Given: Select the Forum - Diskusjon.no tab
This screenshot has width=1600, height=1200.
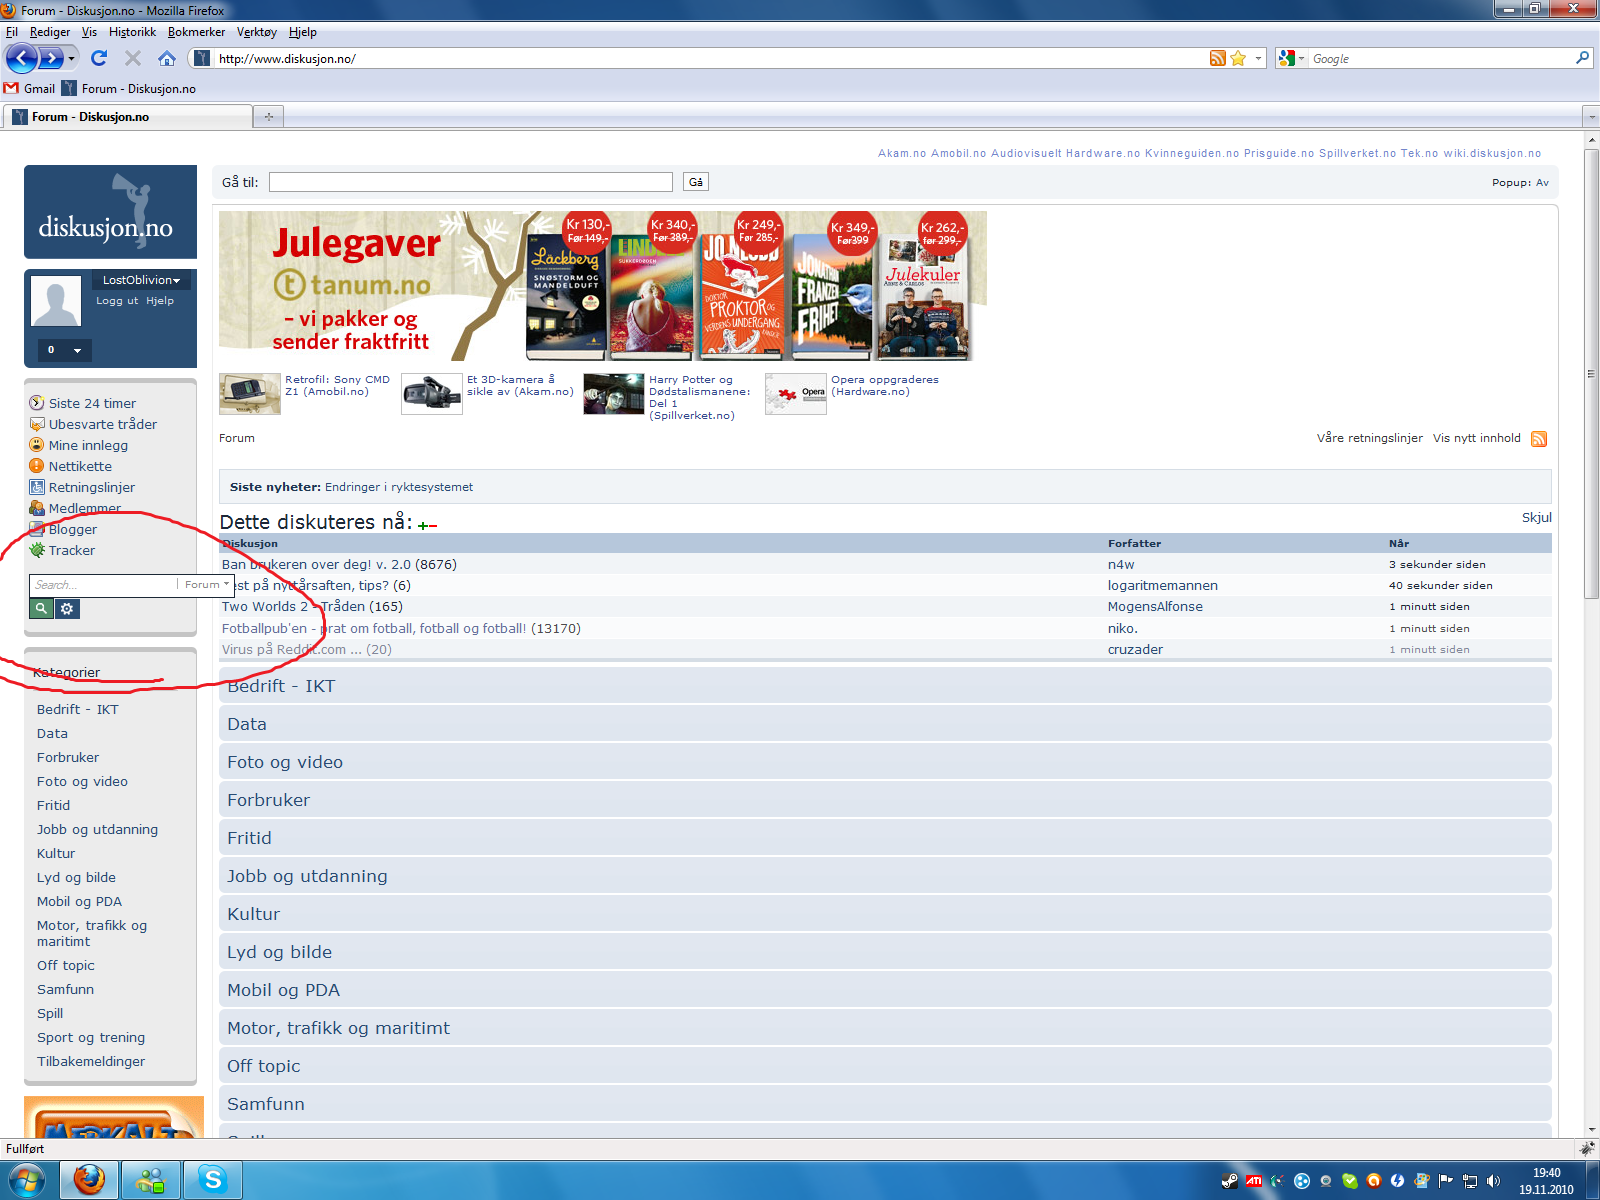Looking at the screenshot, I should click(127, 117).
